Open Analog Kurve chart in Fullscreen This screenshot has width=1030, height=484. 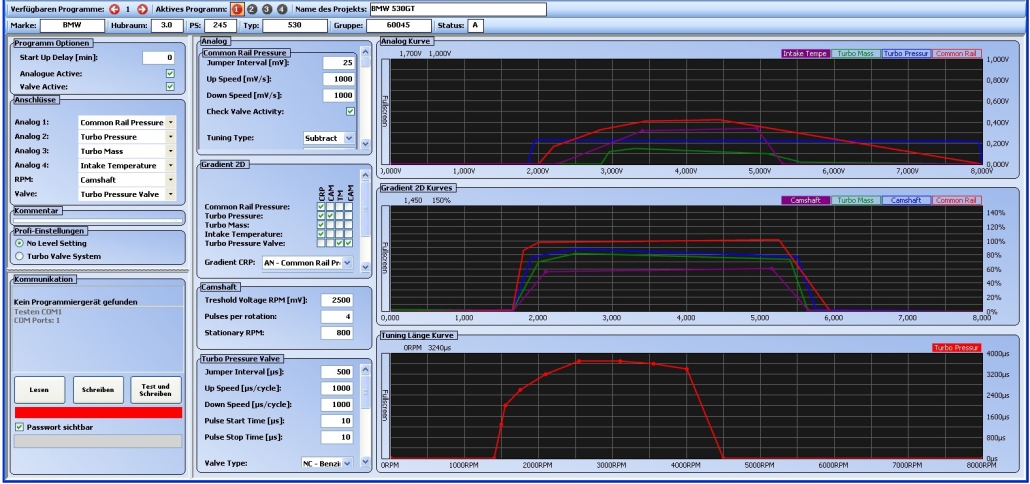pyautogui.click(x=385, y=112)
